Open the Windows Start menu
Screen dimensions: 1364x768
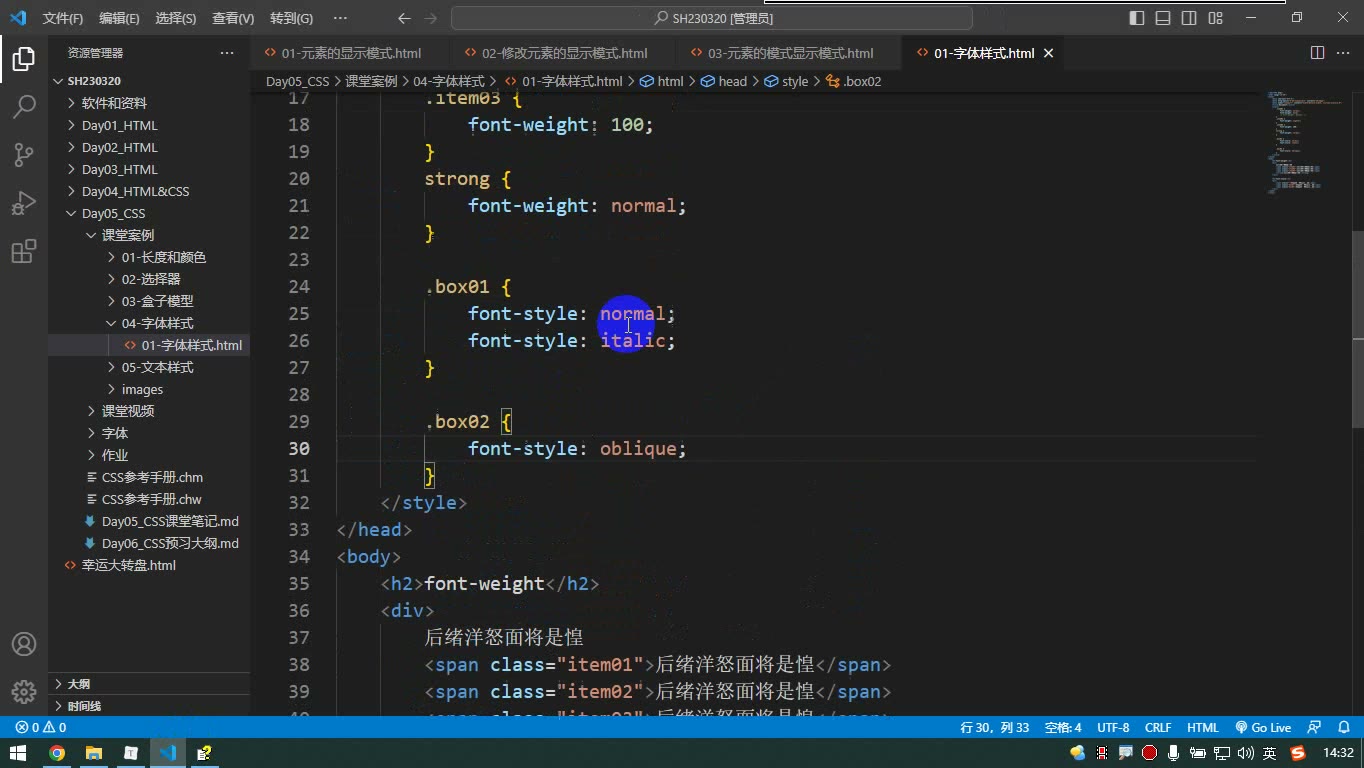[18, 753]
